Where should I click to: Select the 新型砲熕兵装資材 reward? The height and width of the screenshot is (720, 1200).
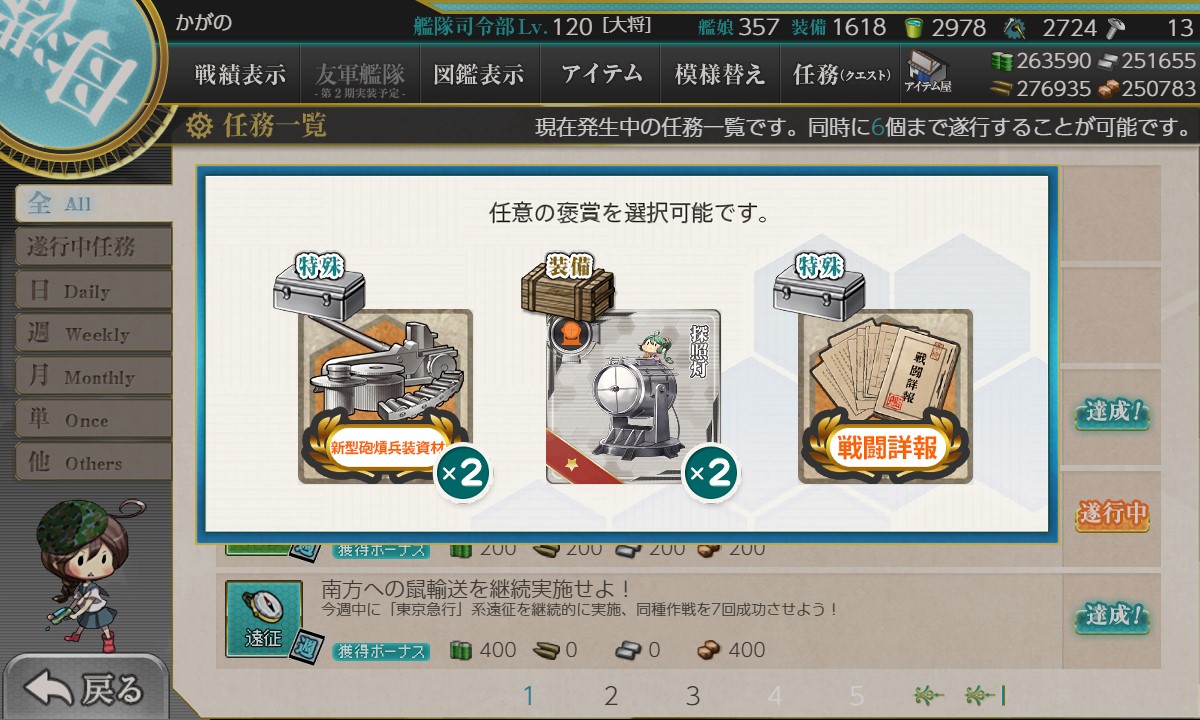tap(385, 397)
